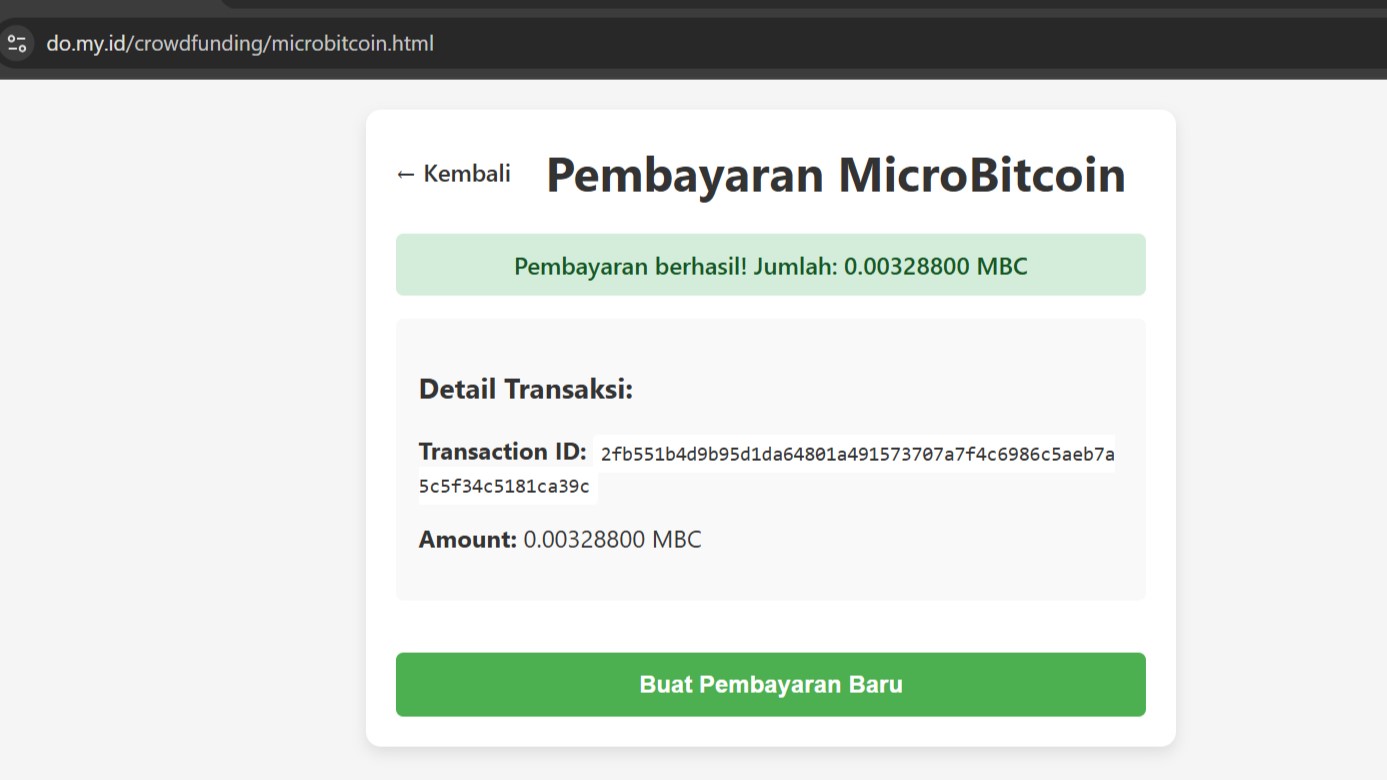The width and height of the screenshot is (1387, 780).
Task: Click the crowdfunding segment of the URL
Action: pyautogui.click(x=199, y=43)
